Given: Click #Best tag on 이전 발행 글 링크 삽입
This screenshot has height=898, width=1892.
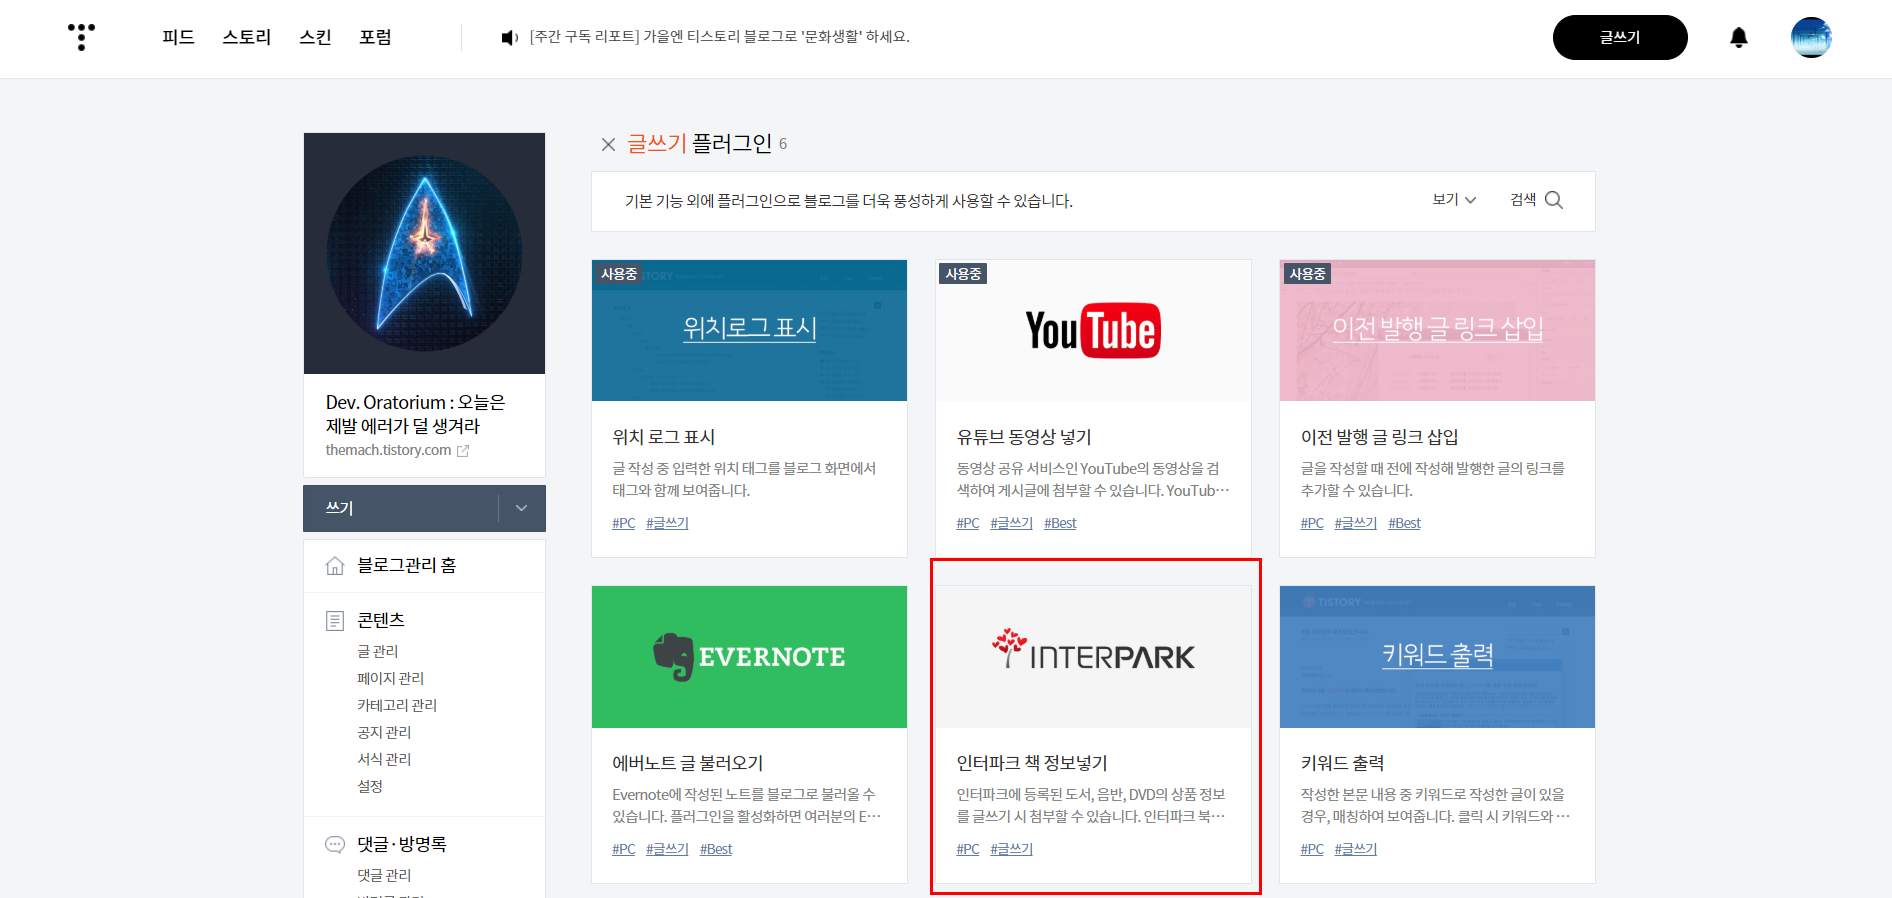Looking at the screenshot, I should click(x=1404, y=523).
